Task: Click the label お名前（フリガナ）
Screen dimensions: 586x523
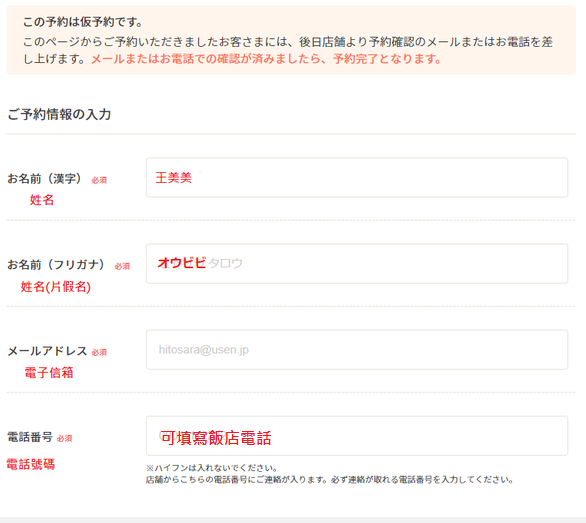Action: coord(56,265)
